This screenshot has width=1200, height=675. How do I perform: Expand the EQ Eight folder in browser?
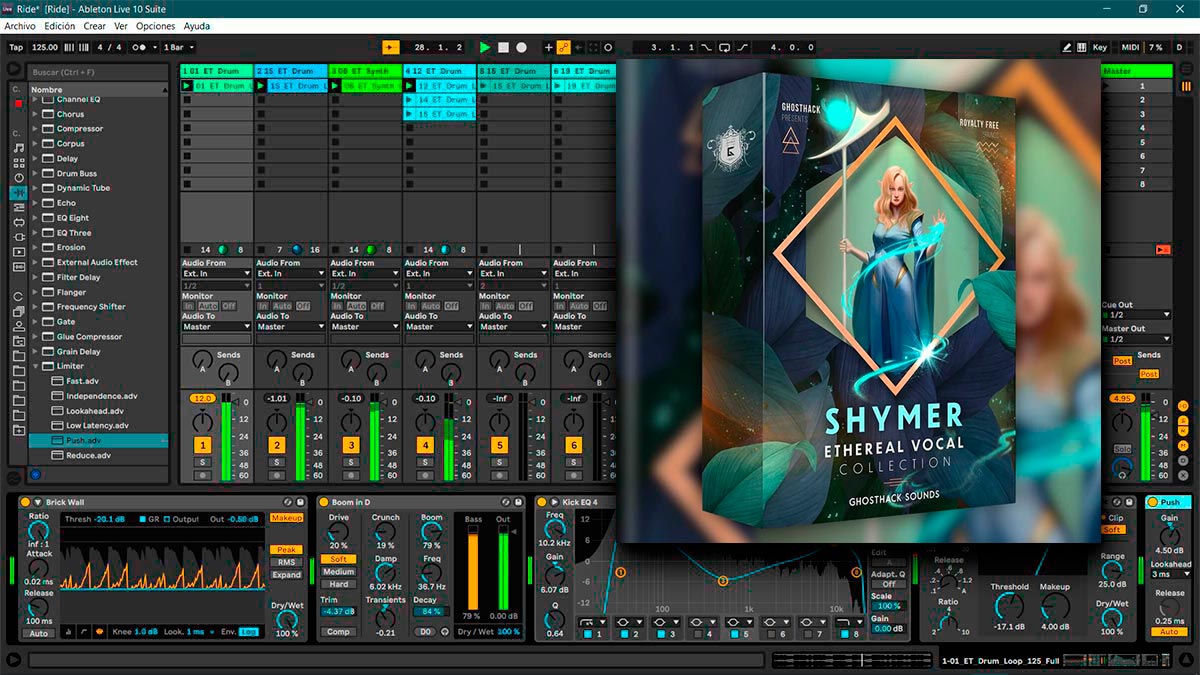coord(36,218)
